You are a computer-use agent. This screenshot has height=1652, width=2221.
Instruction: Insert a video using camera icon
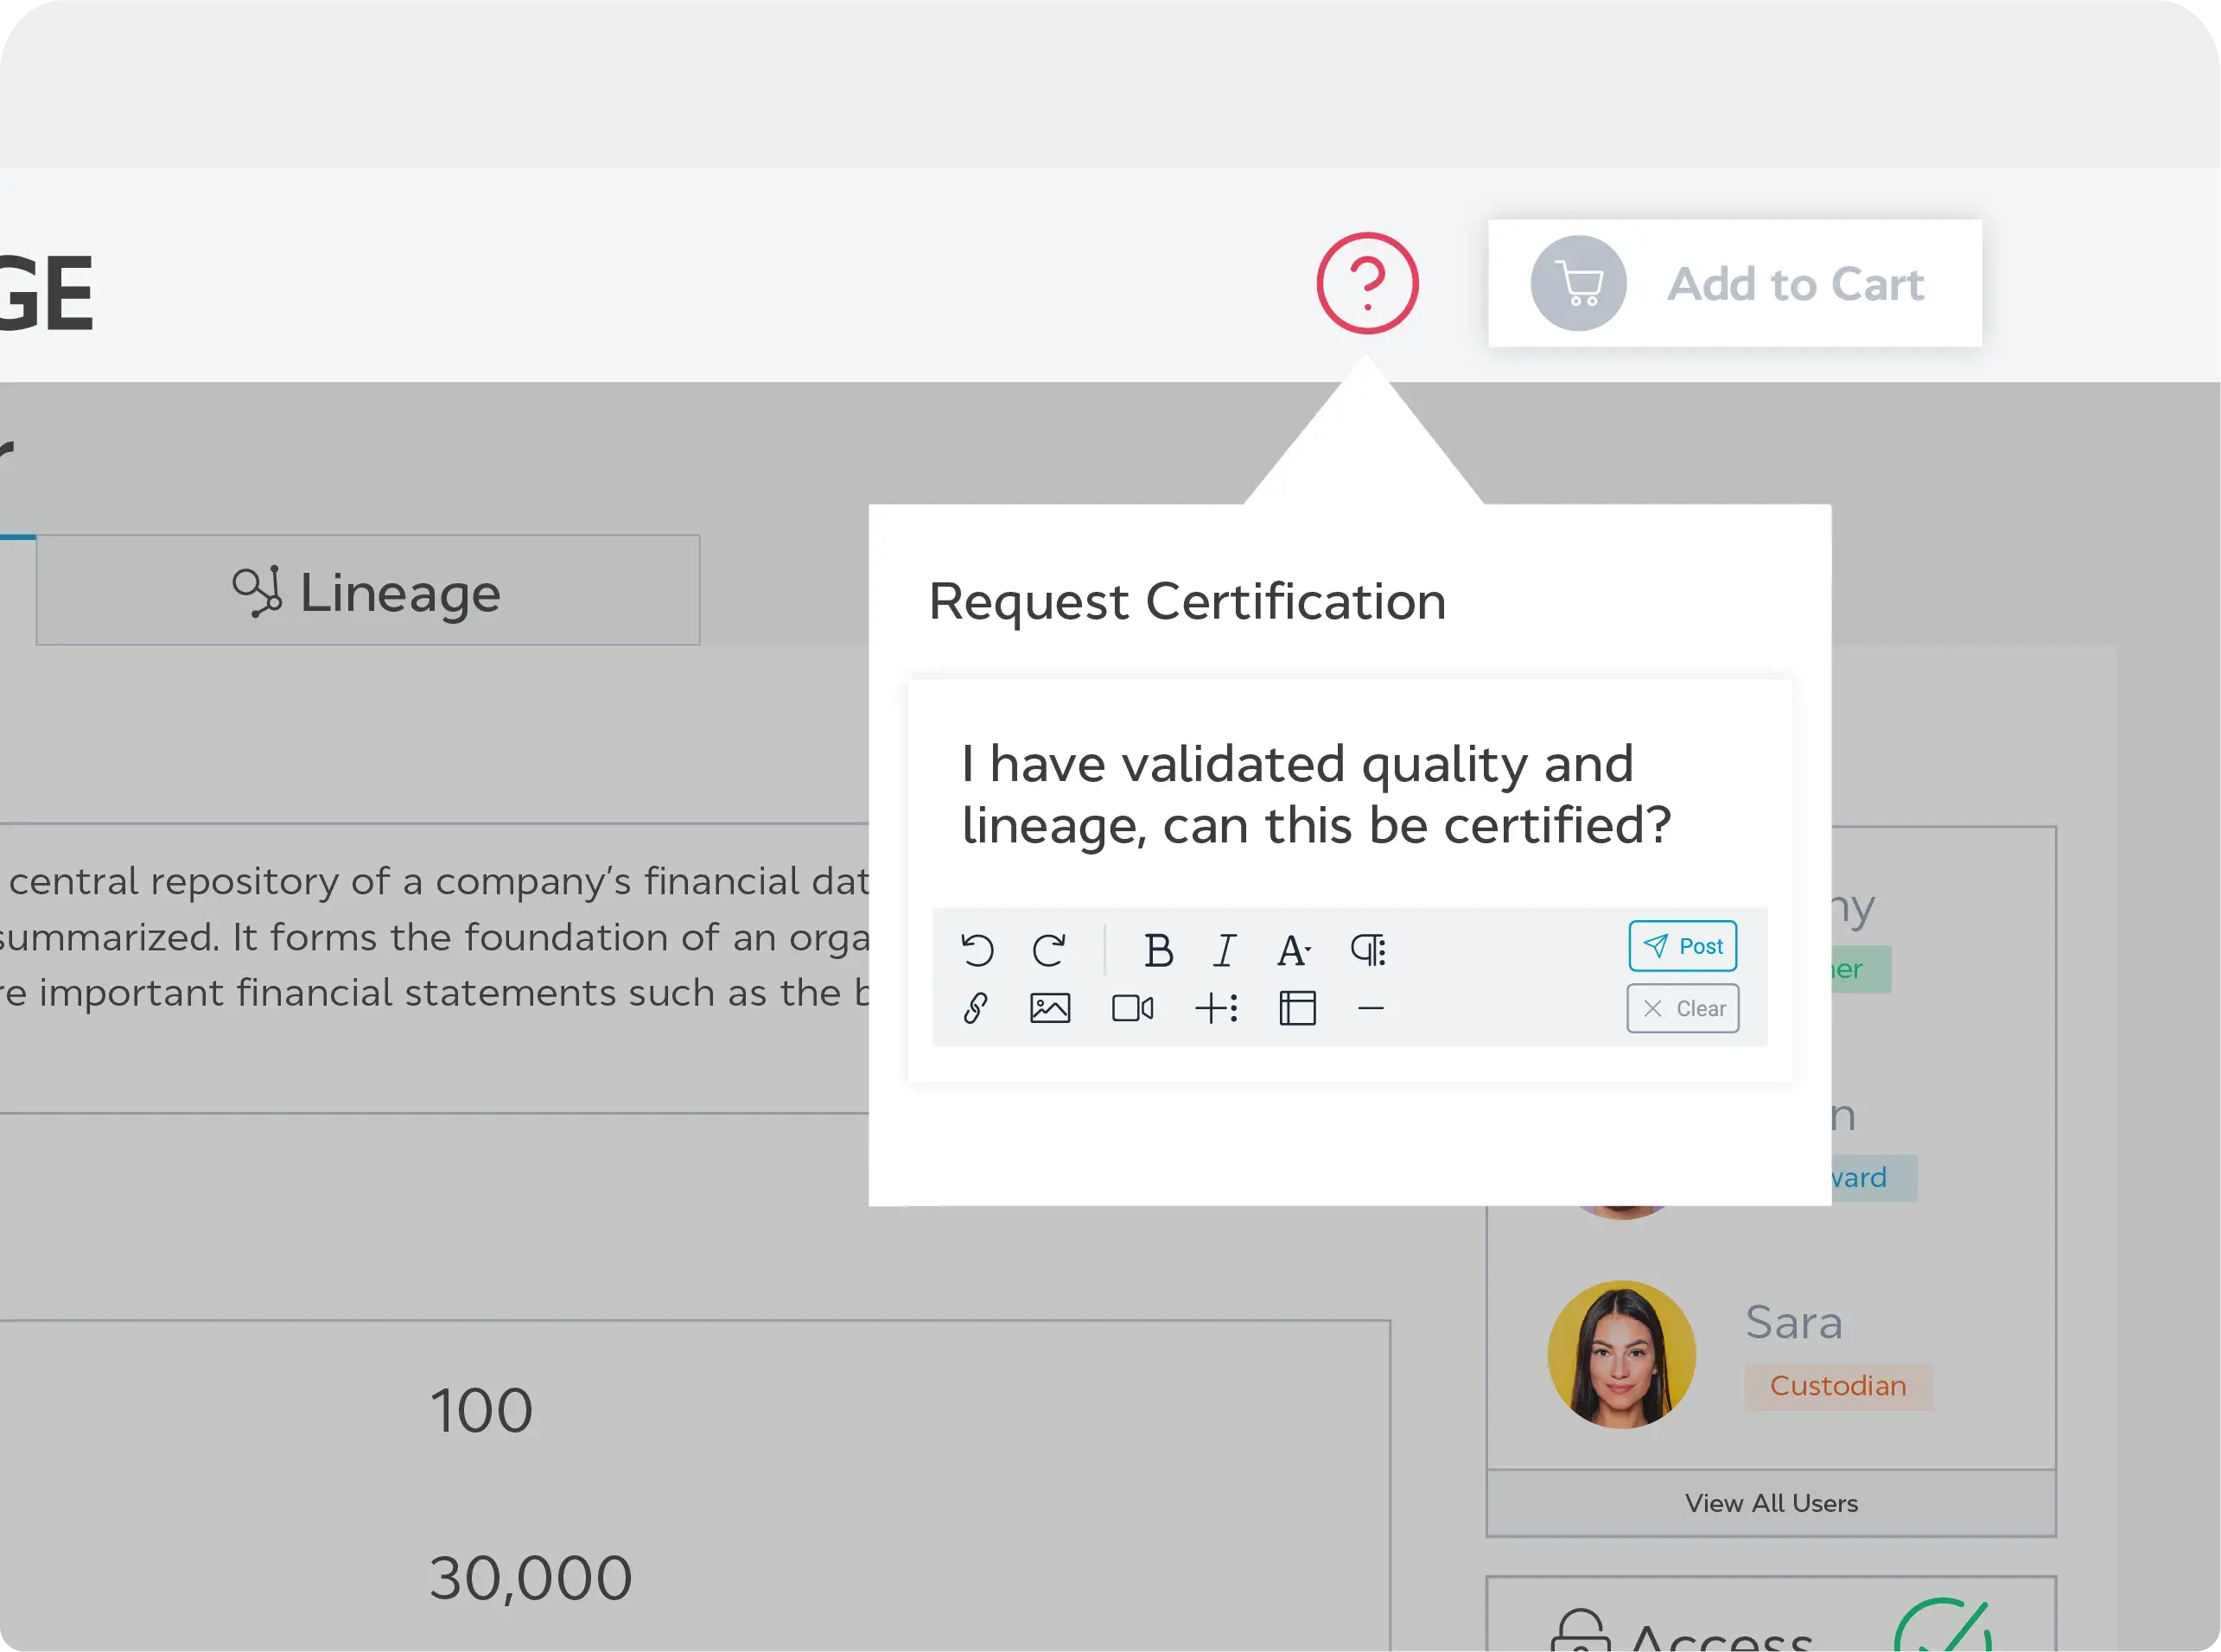click(1132, 1008)
